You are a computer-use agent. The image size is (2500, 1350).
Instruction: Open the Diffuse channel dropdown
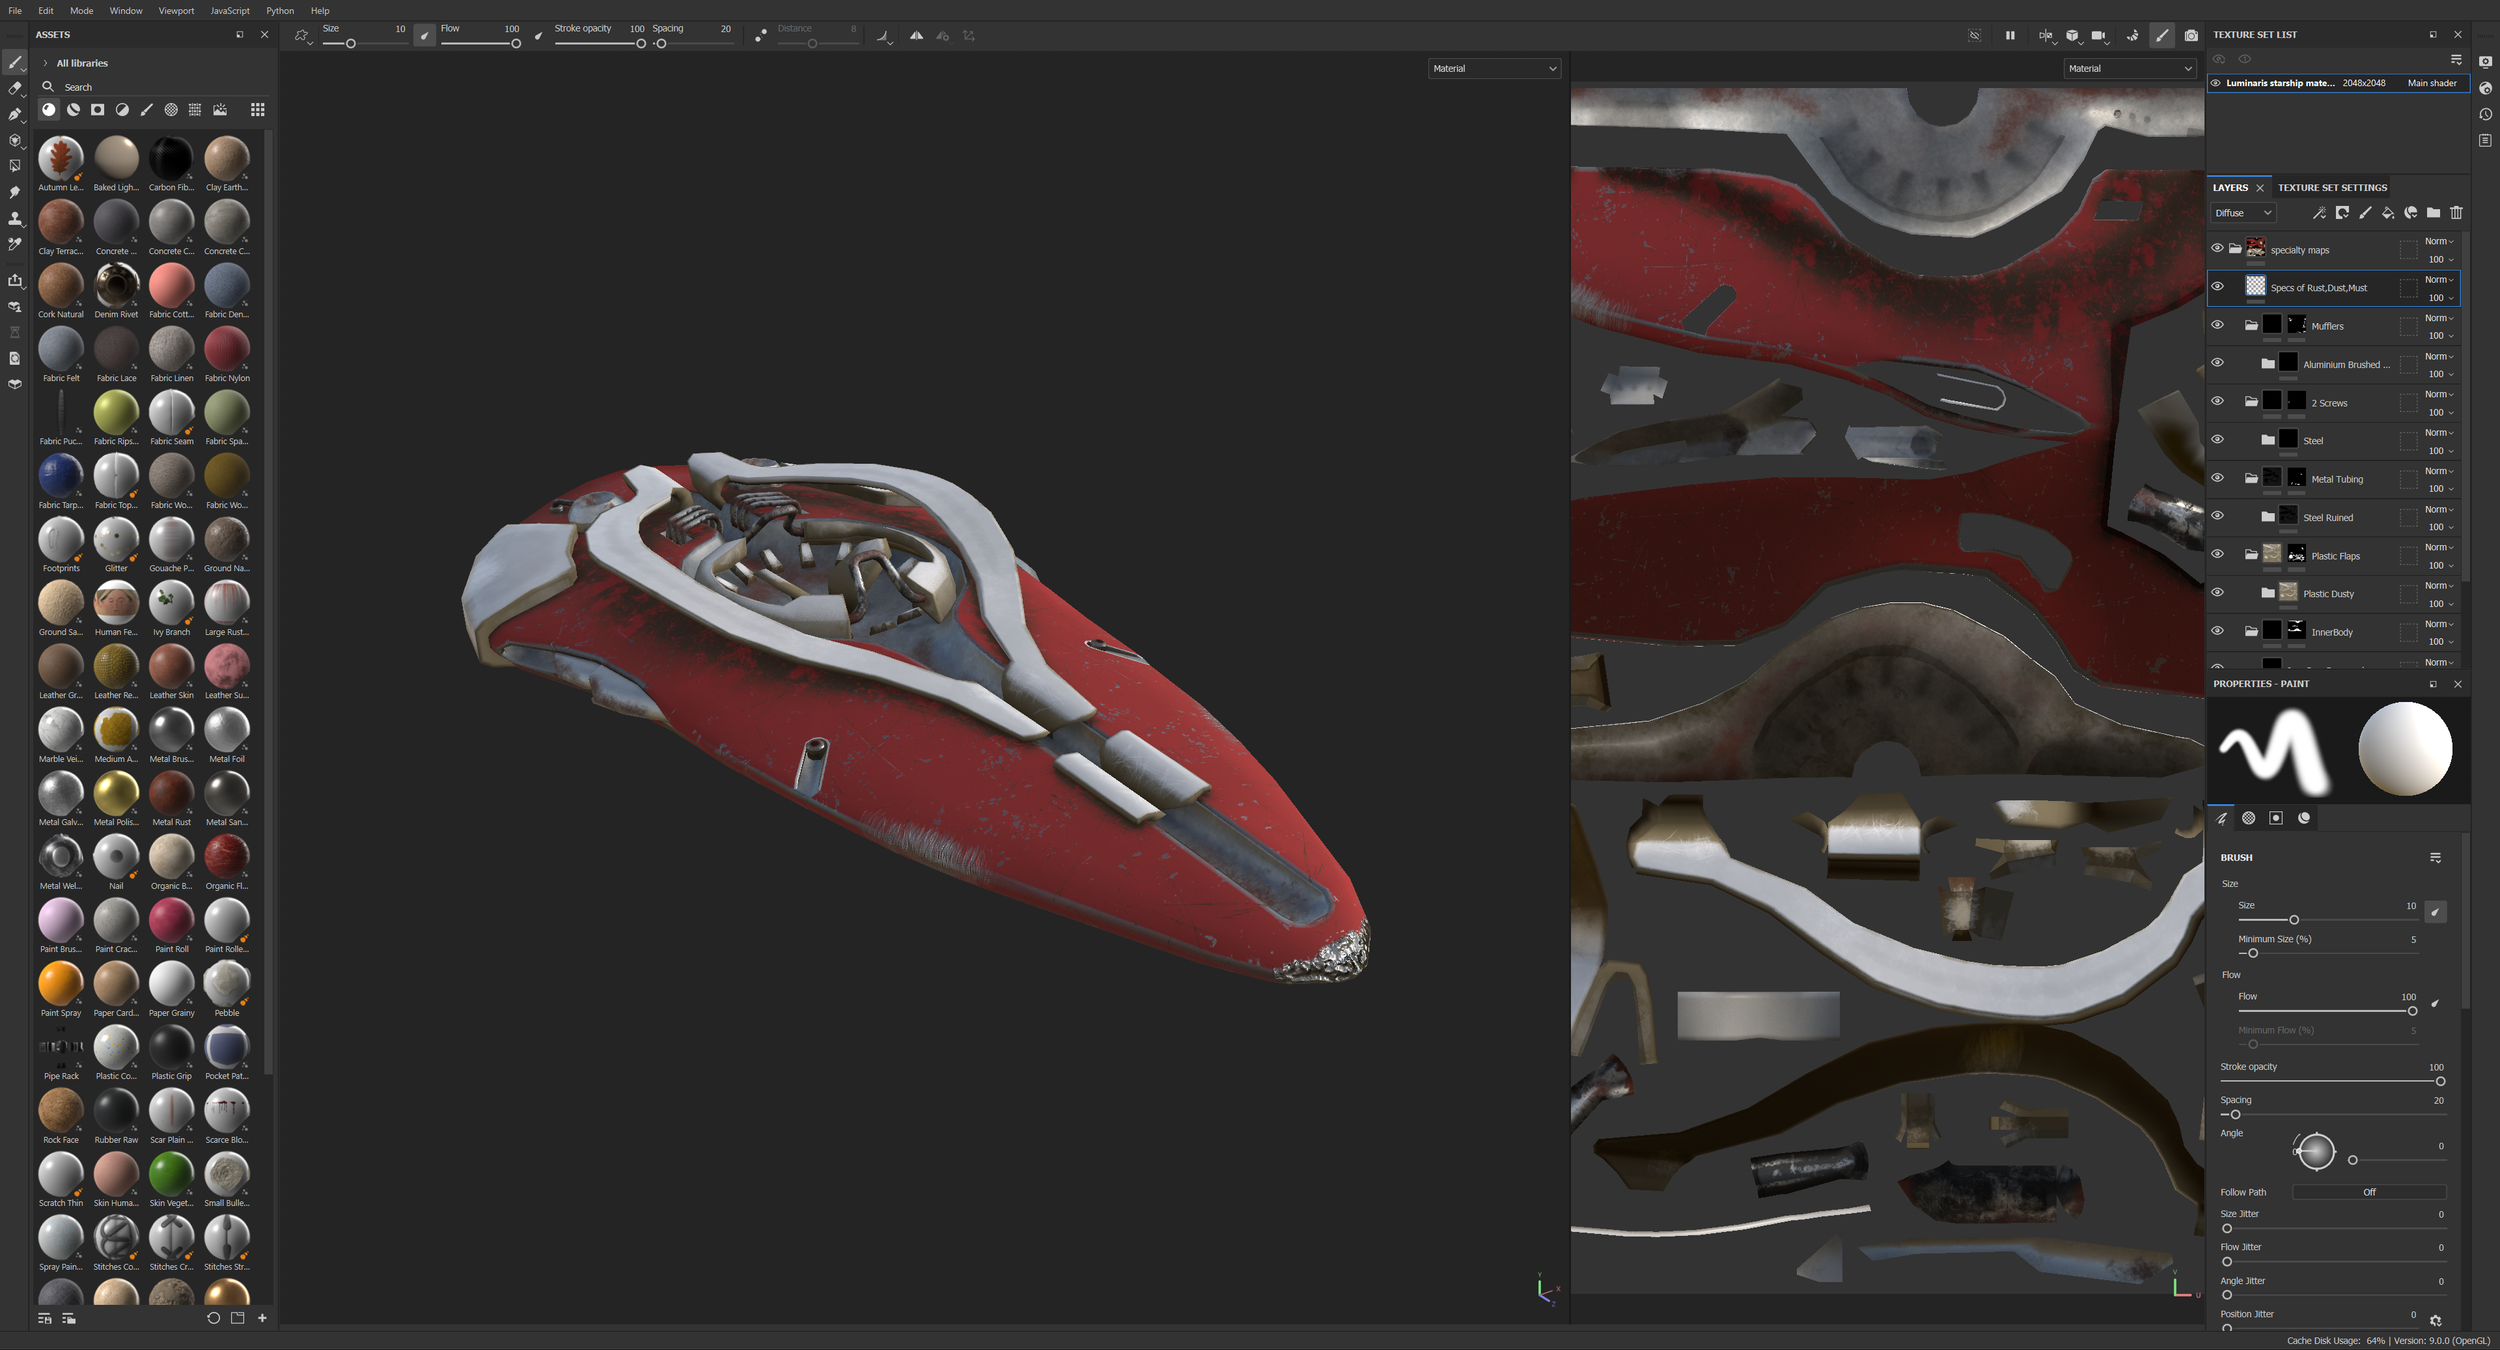tap(2243, 213)
